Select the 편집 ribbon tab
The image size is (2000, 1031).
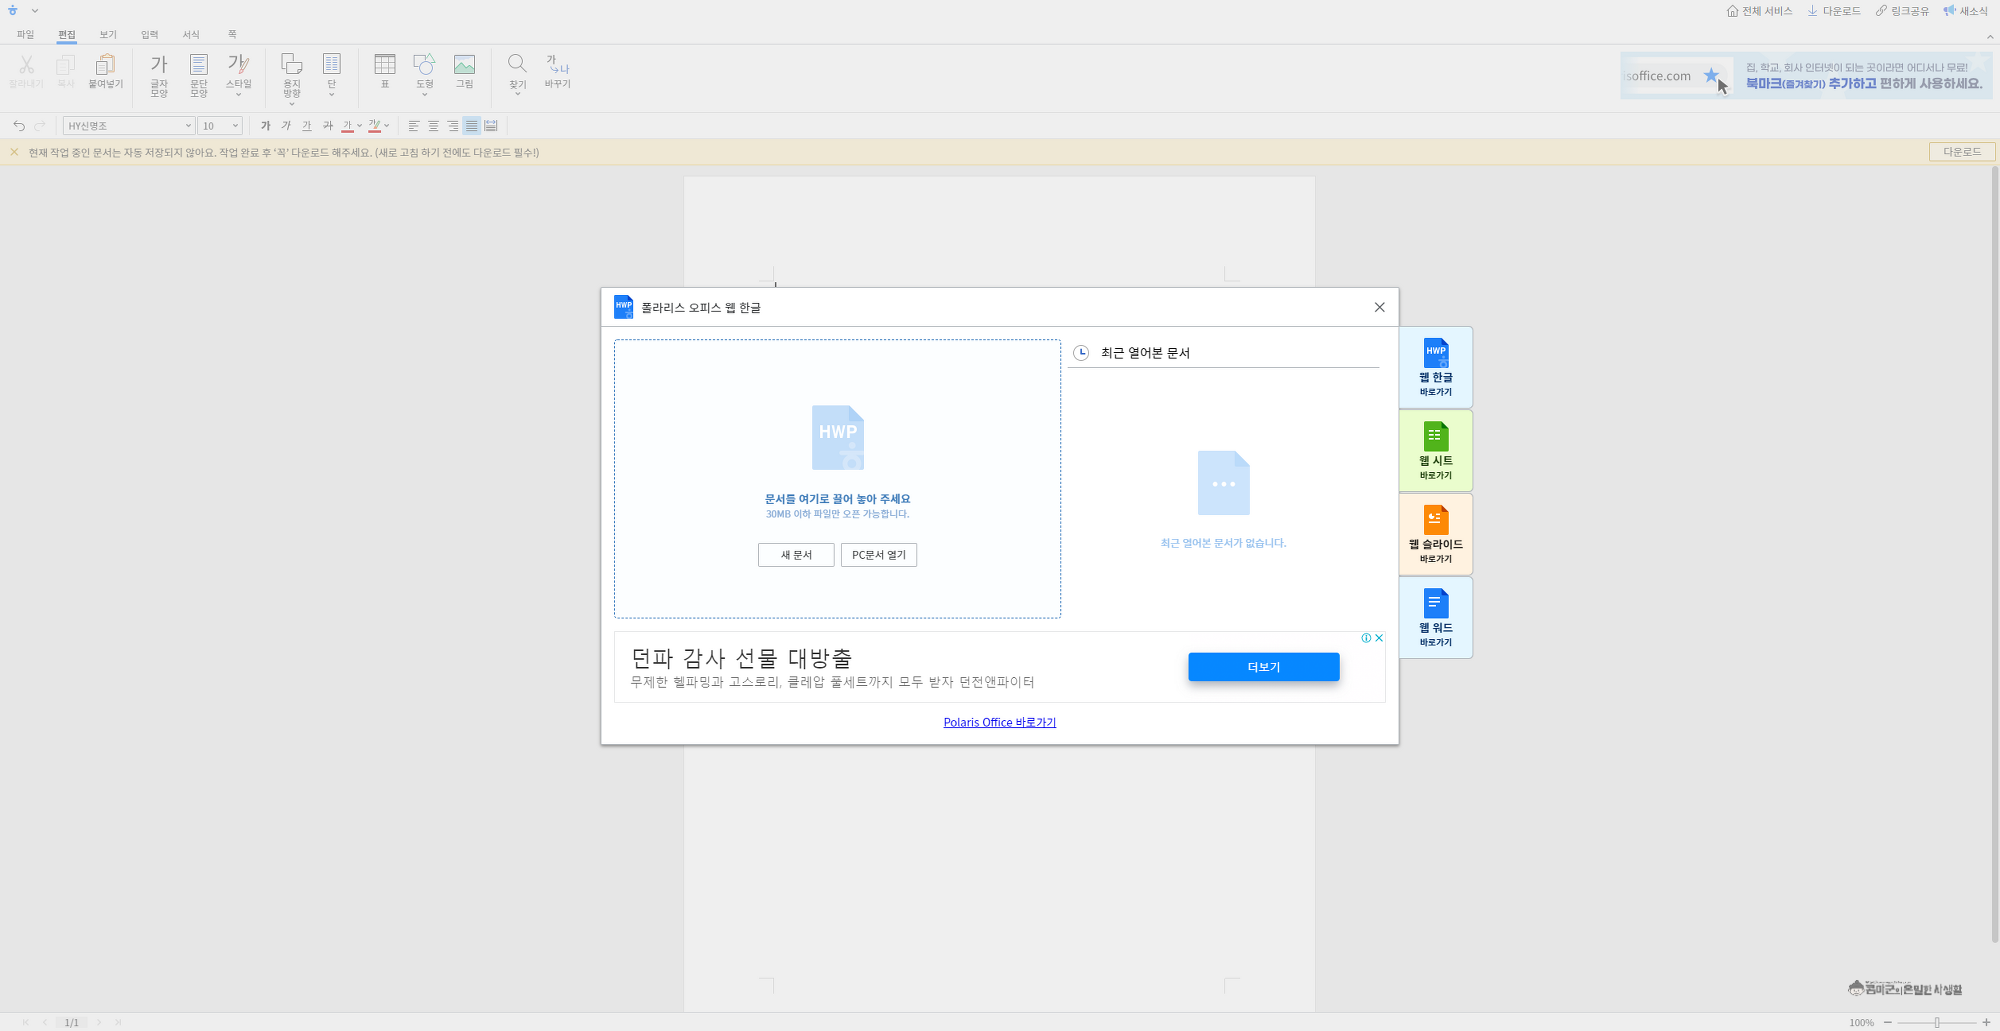point(67,35)
